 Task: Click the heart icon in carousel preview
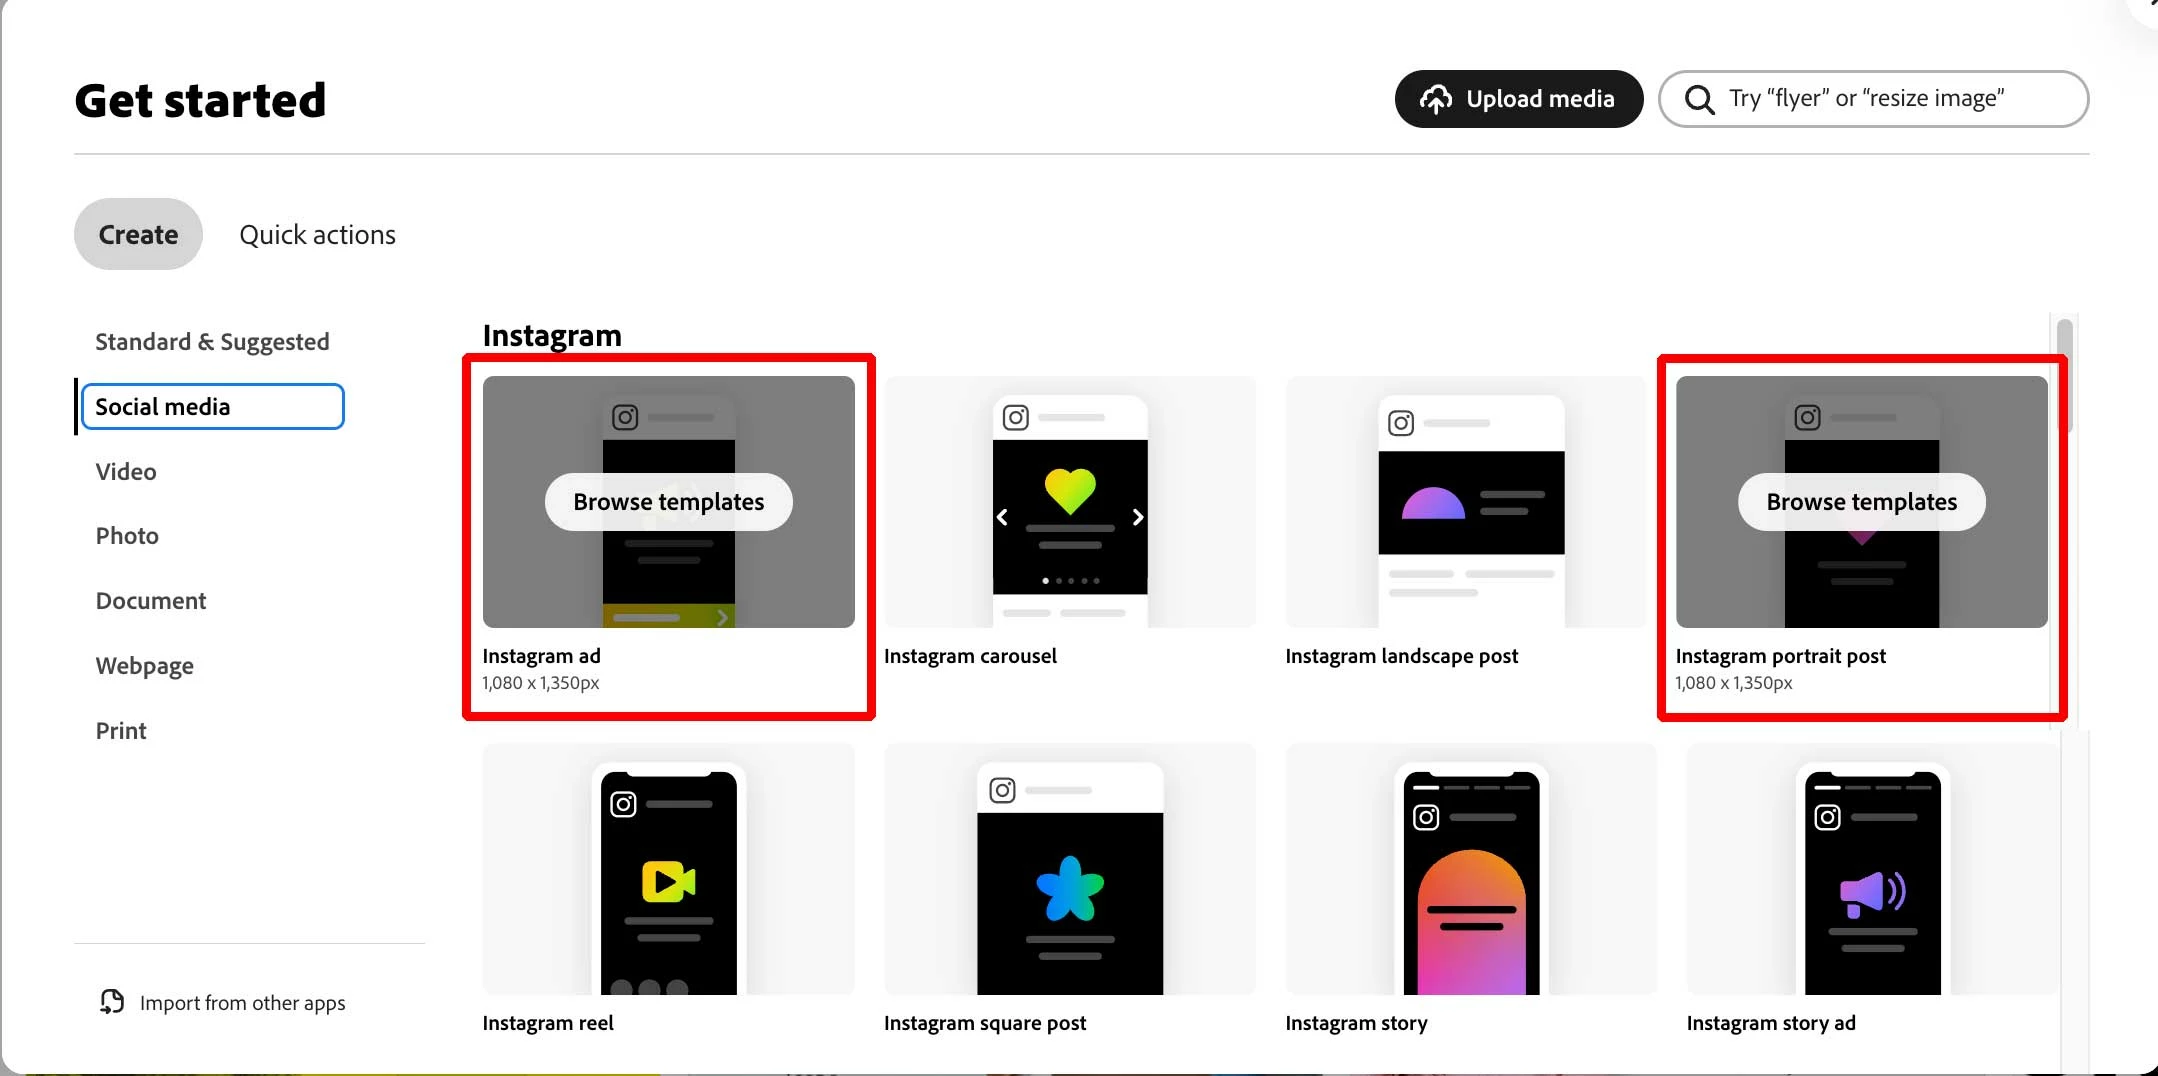point(1070,490)
